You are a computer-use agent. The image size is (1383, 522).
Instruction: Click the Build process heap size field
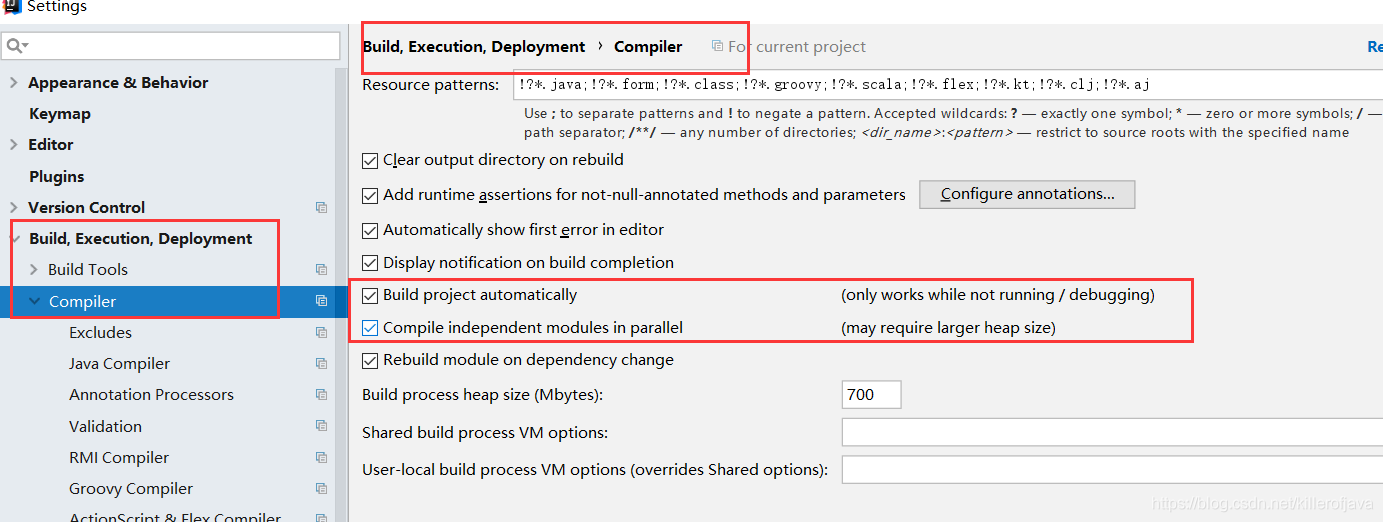pyautogui.click(x=871, y=395)
